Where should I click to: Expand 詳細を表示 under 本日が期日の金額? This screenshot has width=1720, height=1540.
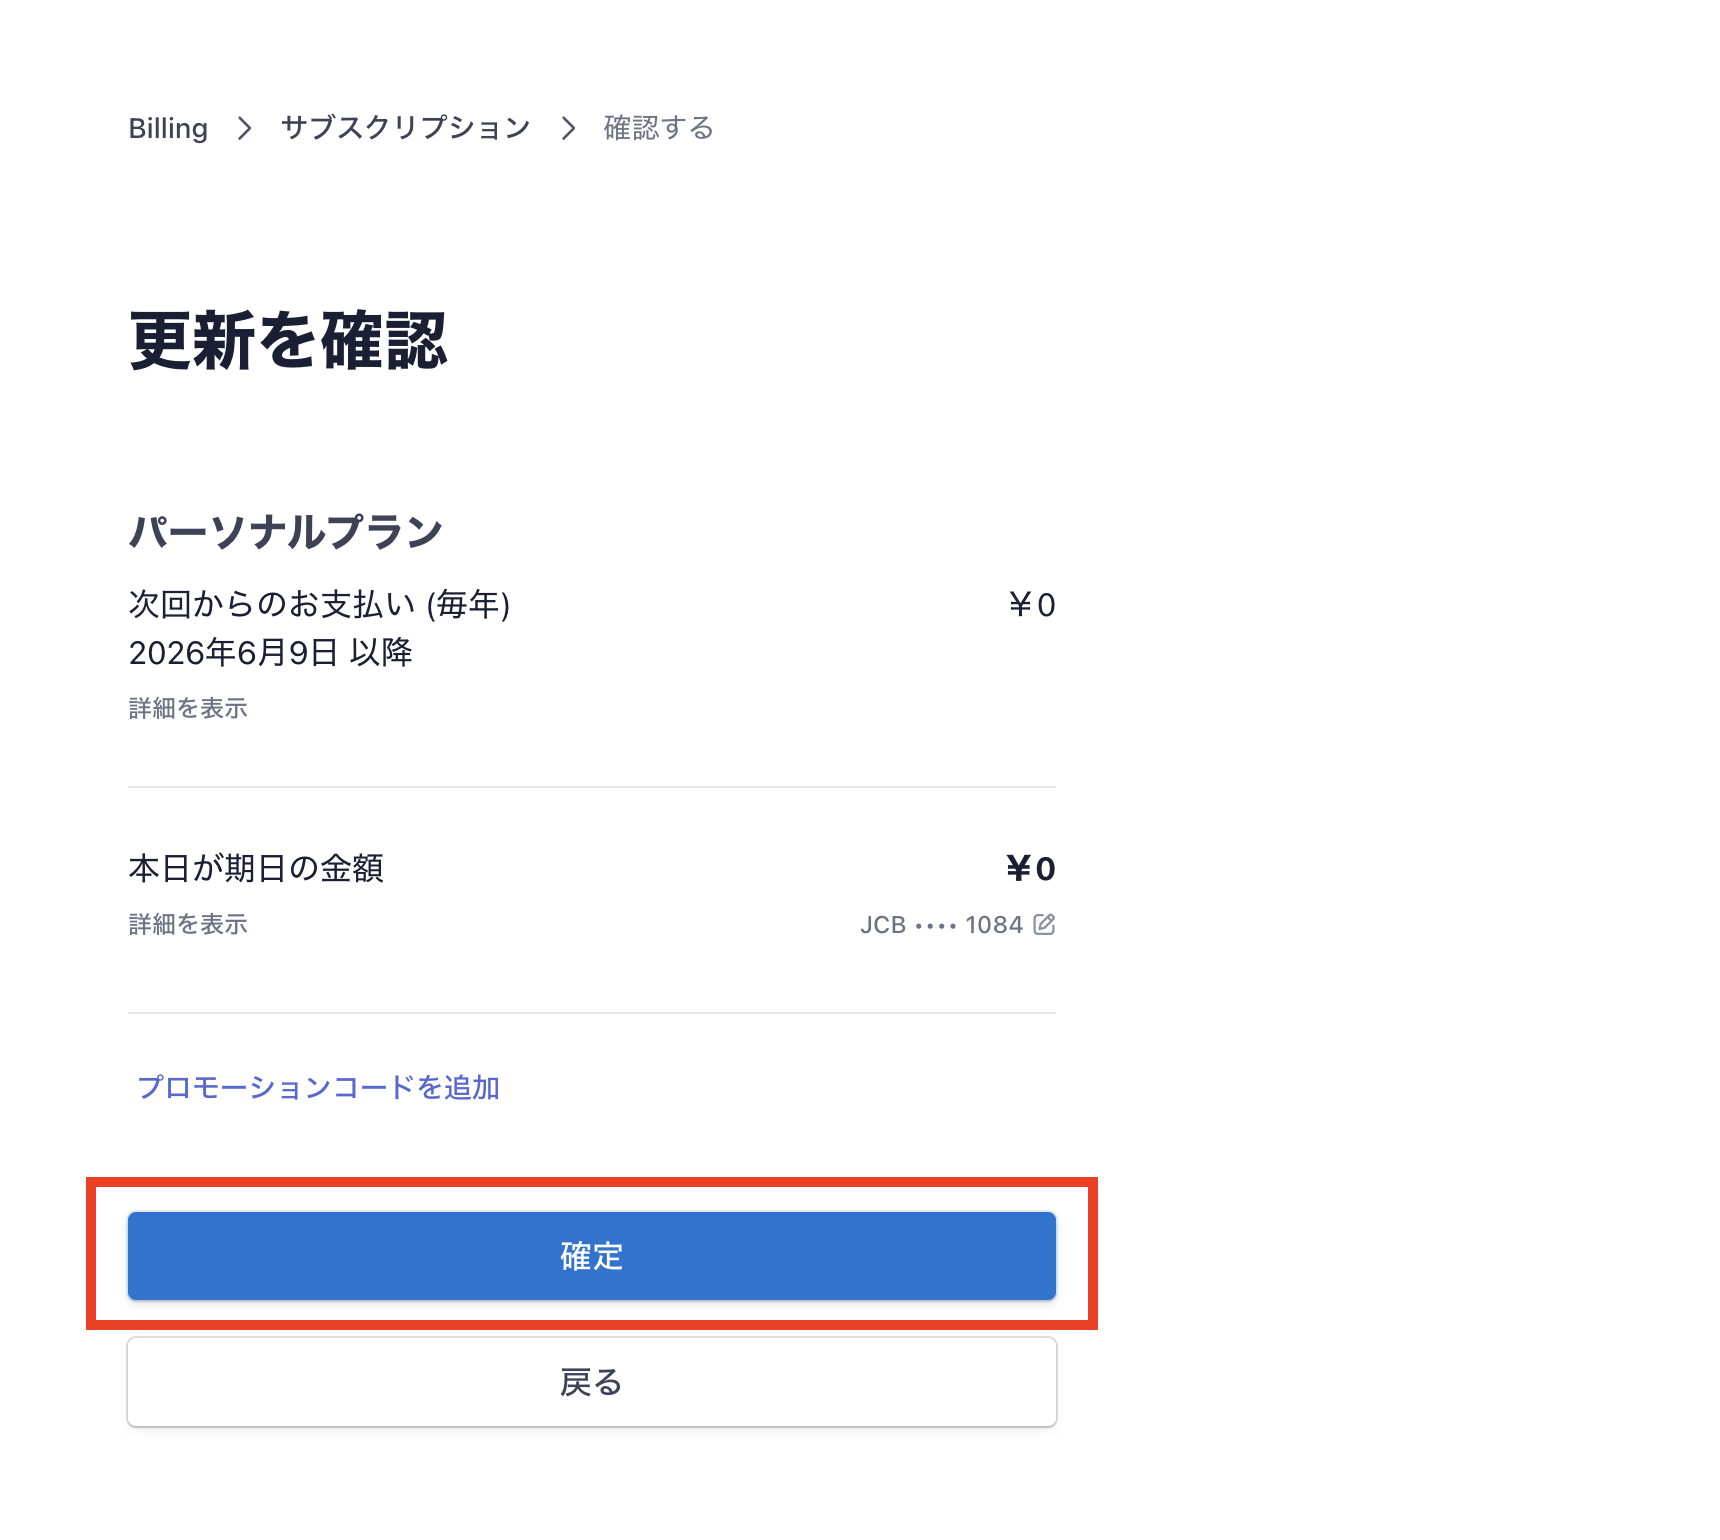[x=188, y=924]
